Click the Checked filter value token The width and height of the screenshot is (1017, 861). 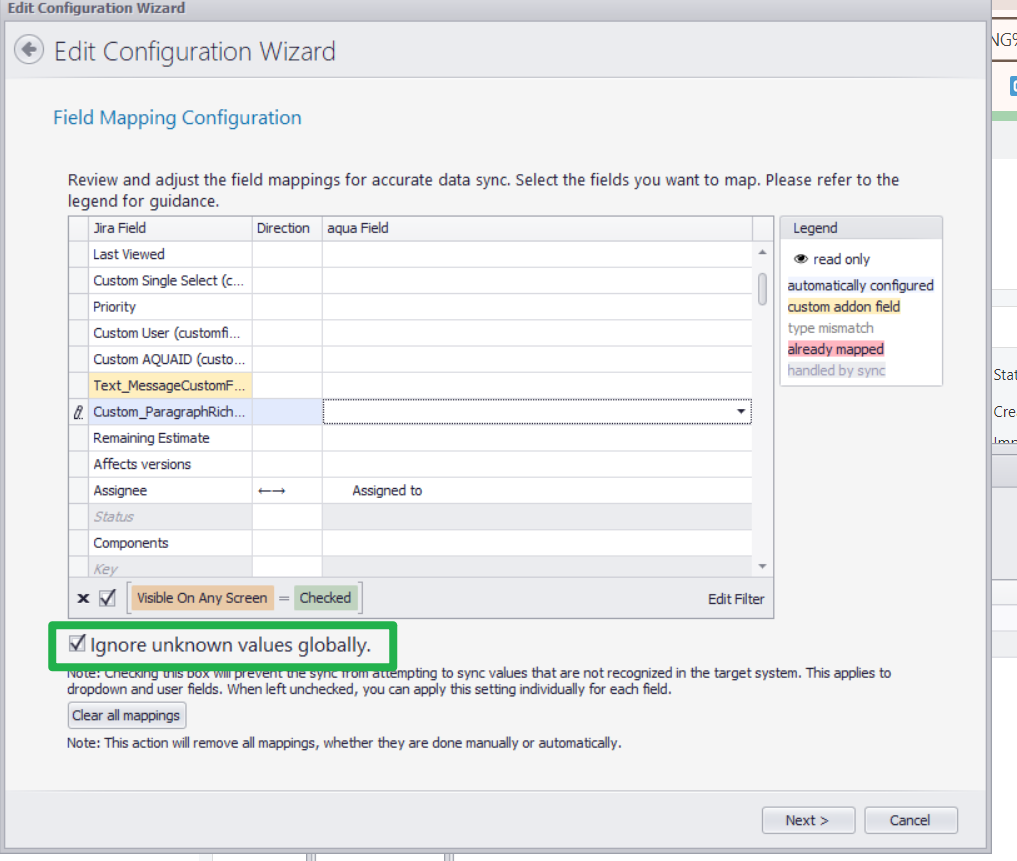(x=325, y=598)
